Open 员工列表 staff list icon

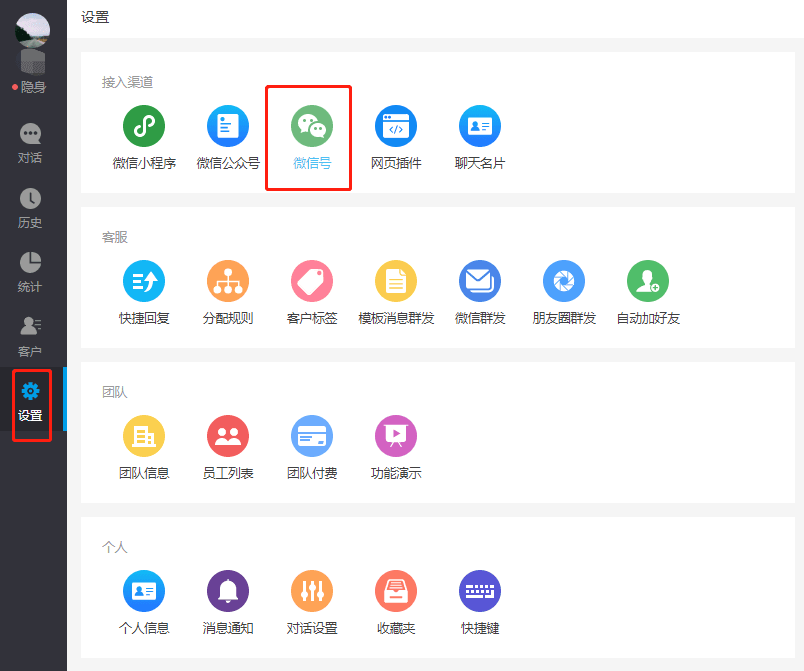[x=228, y=436]
